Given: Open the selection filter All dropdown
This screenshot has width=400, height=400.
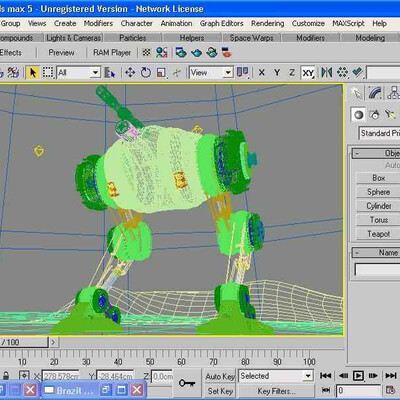Looking at the screenshot, I should coord(79,72).
